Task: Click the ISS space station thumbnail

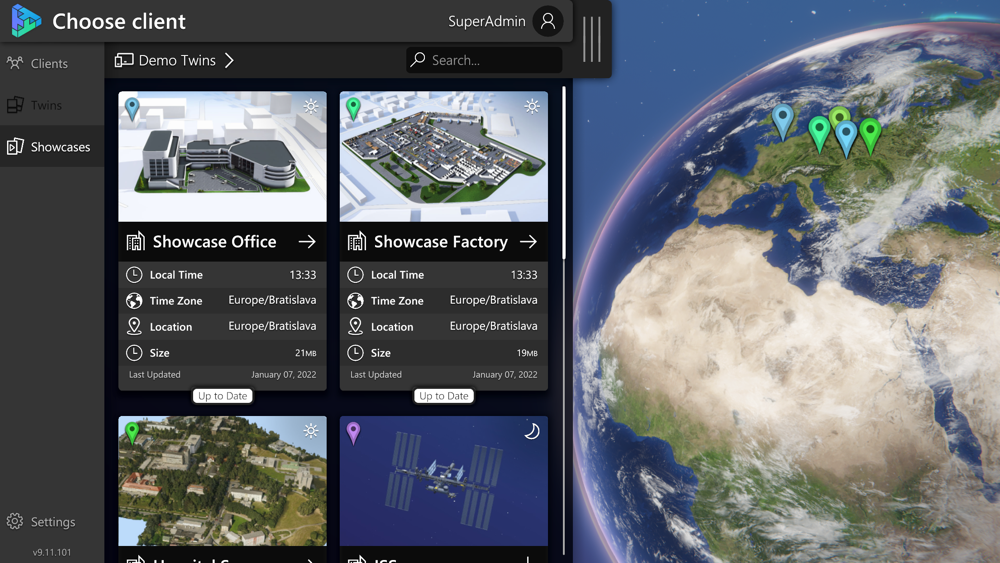Action: [444, 481]
